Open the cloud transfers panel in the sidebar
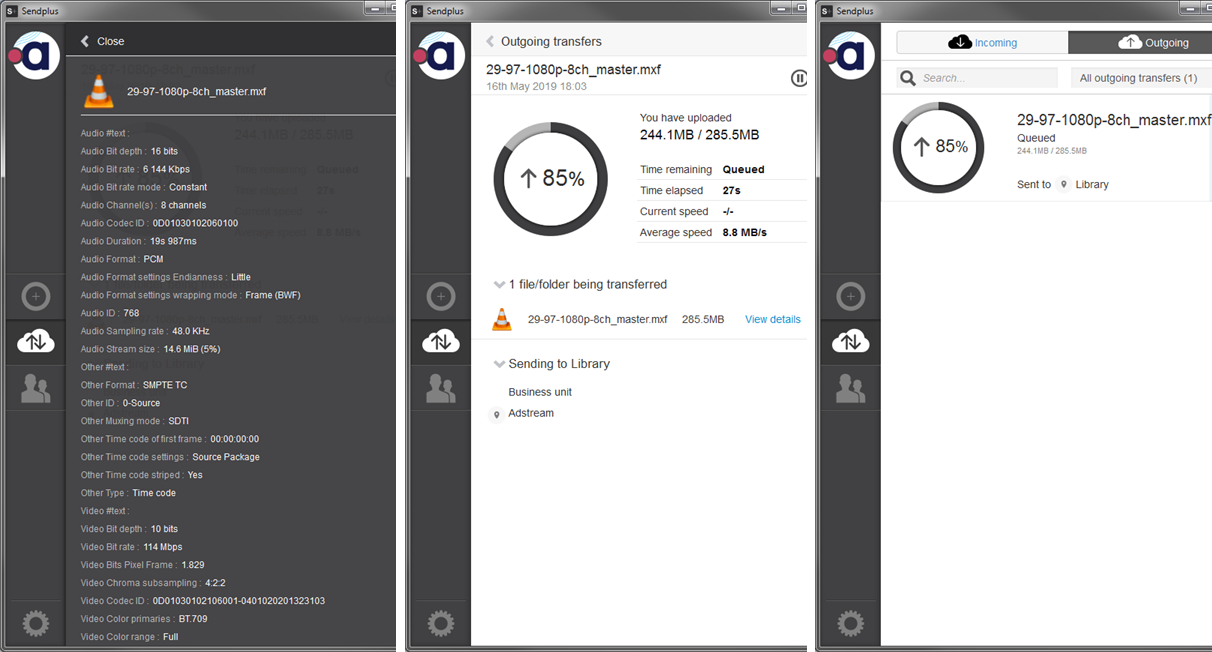Viewport: 1212px width, 652px height. 36,341
